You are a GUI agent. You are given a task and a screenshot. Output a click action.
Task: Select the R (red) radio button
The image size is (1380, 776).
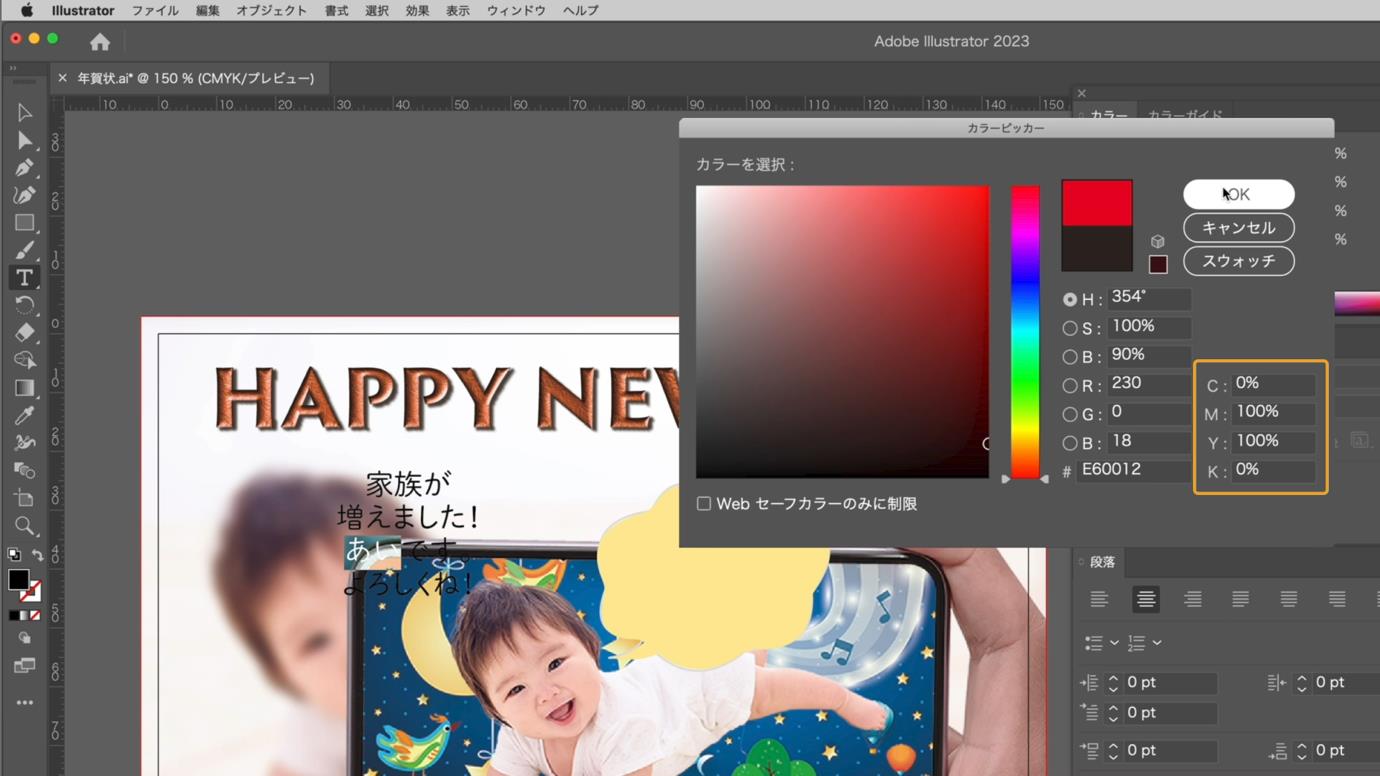tap(1070, 385)
